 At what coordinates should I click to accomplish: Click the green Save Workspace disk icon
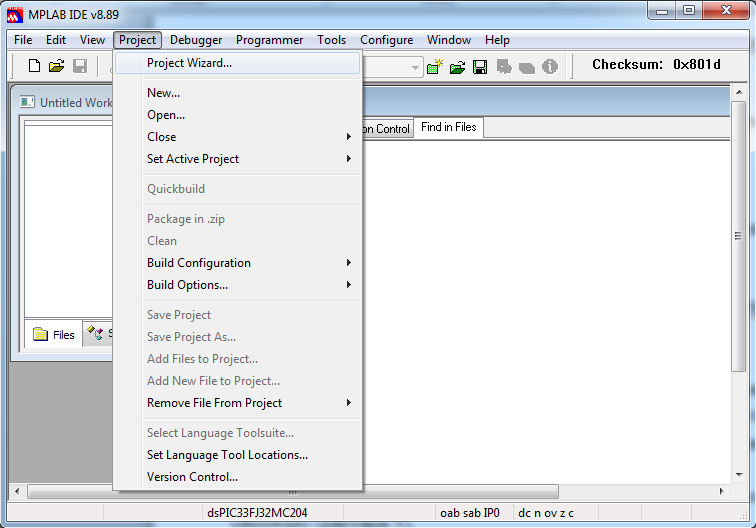point(480,67)
